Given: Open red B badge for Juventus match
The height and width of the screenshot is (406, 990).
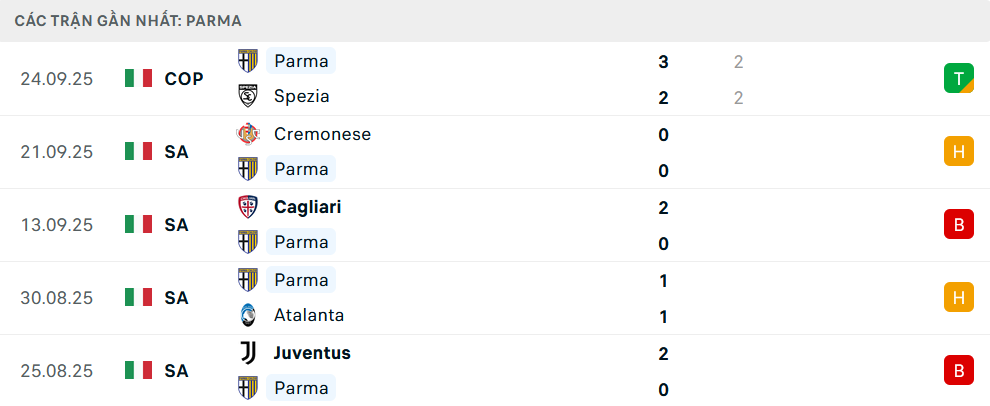Looking at the screenshot, I should tap(958, 370).
